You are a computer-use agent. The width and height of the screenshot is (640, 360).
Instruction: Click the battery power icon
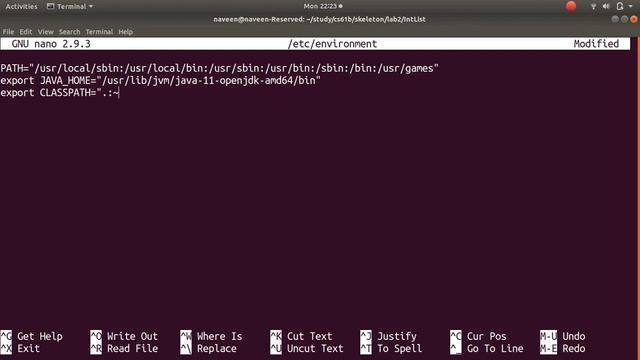click(x=620, y=7)
